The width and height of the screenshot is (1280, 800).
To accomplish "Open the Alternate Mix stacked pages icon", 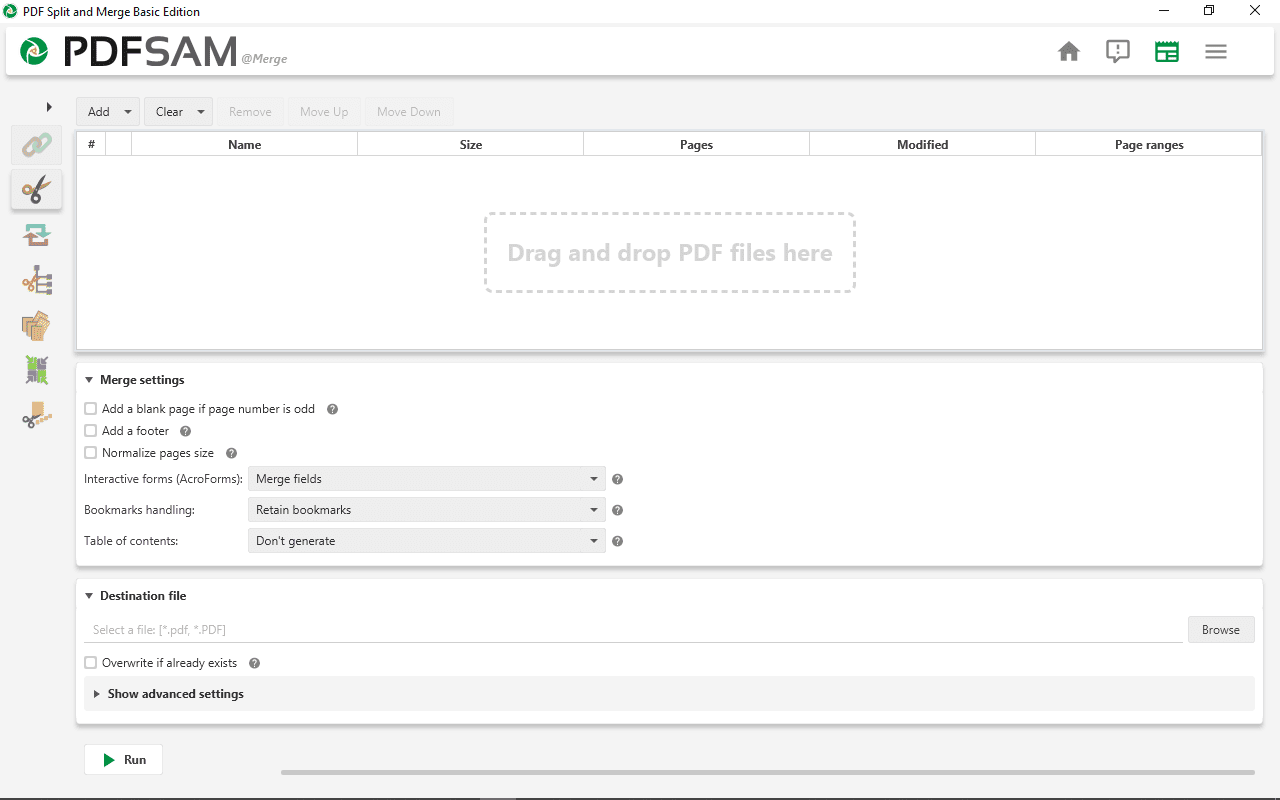I will pos(36,325).
